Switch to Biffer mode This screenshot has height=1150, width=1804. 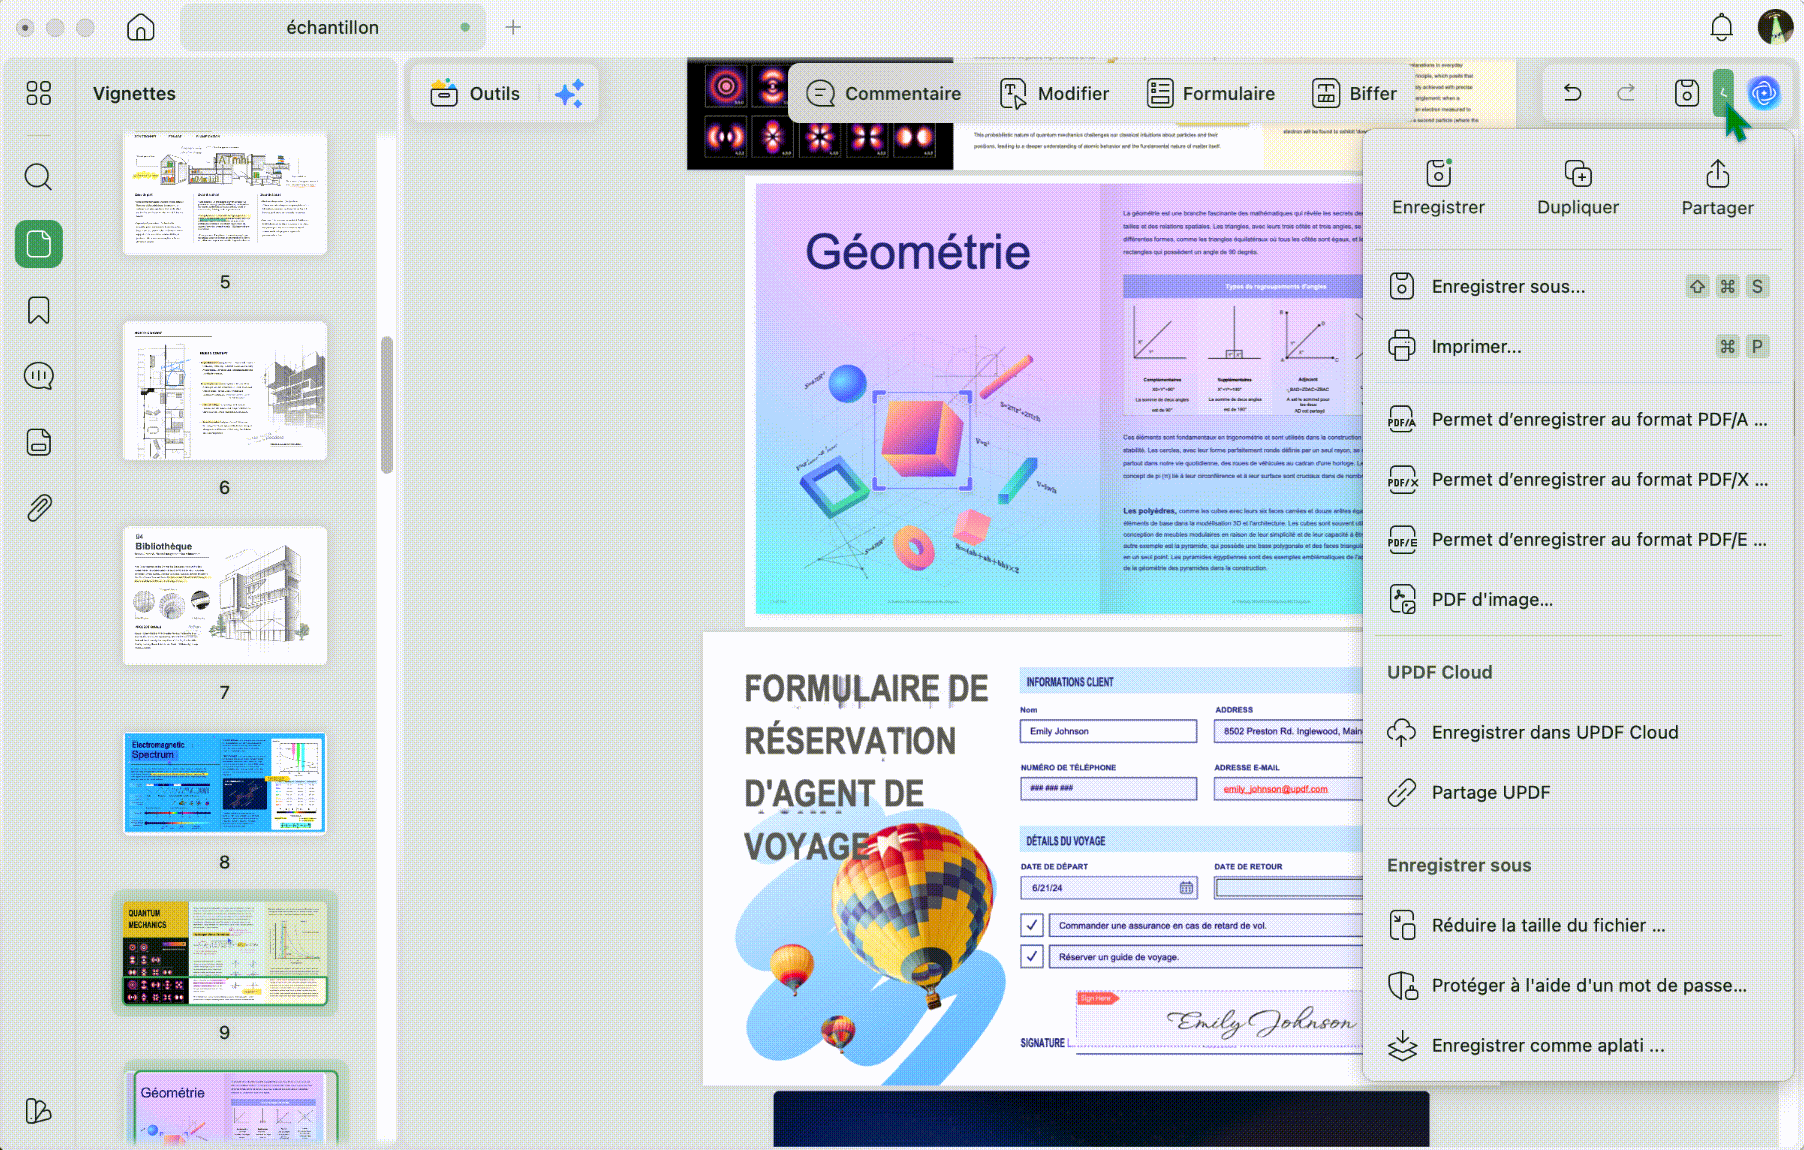pos(1354,94)
